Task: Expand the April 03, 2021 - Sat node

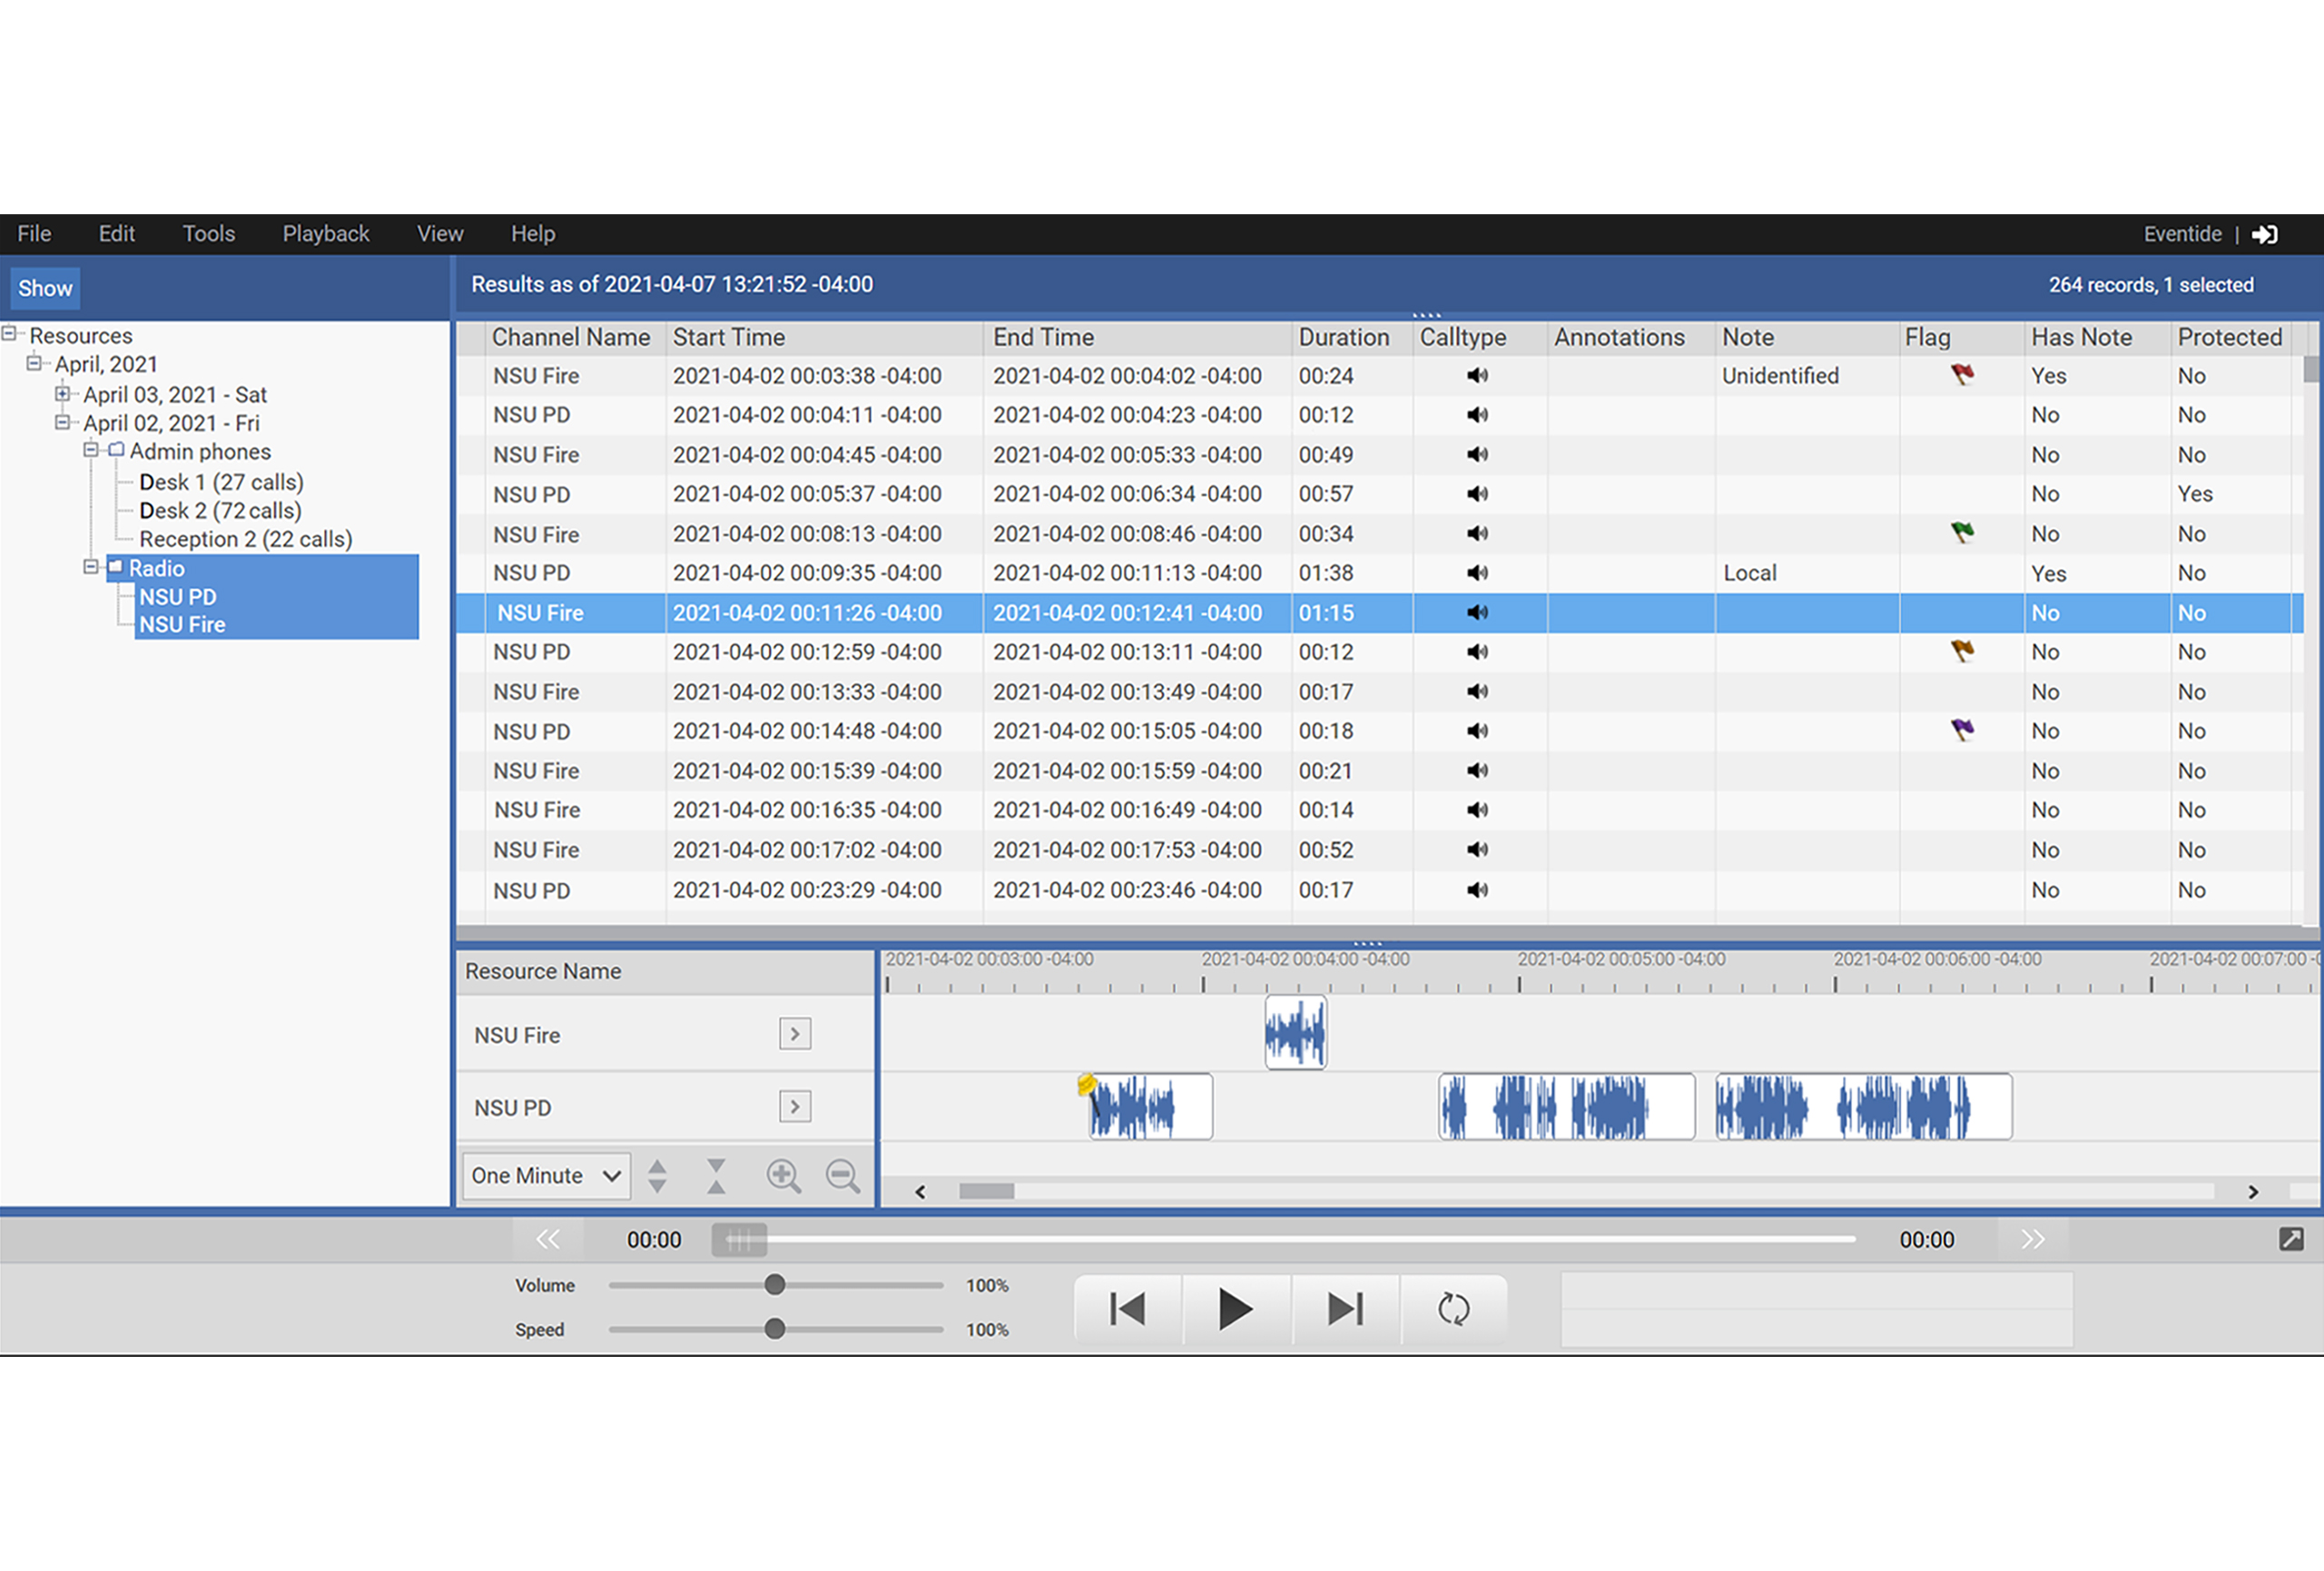Action: tap(62, 393)
